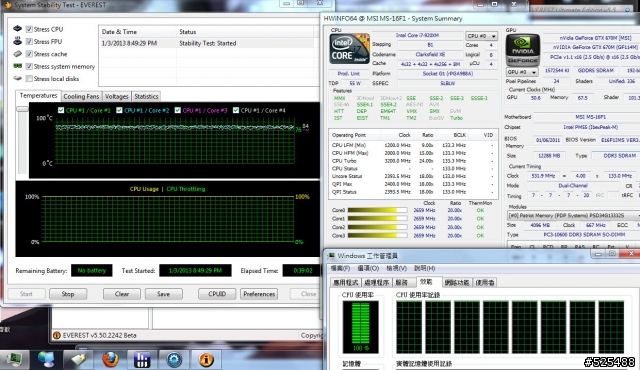Open 檢視(V) menu in Task Manager
This screenshot has width=640, height=370.
396,268
